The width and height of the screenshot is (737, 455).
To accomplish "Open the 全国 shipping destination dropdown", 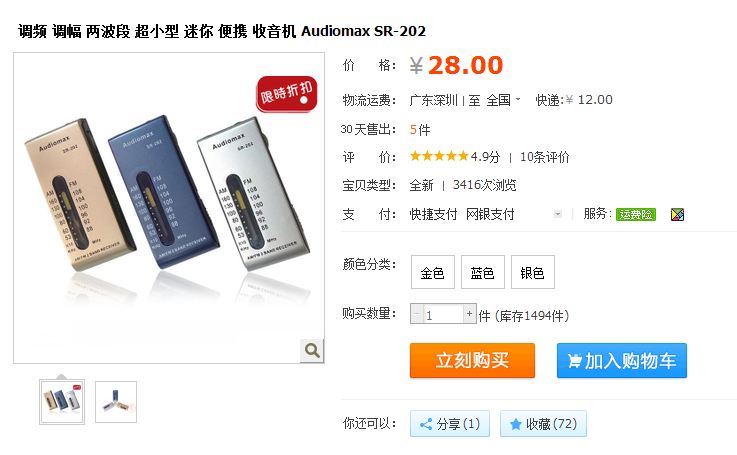I will [503, 100].
